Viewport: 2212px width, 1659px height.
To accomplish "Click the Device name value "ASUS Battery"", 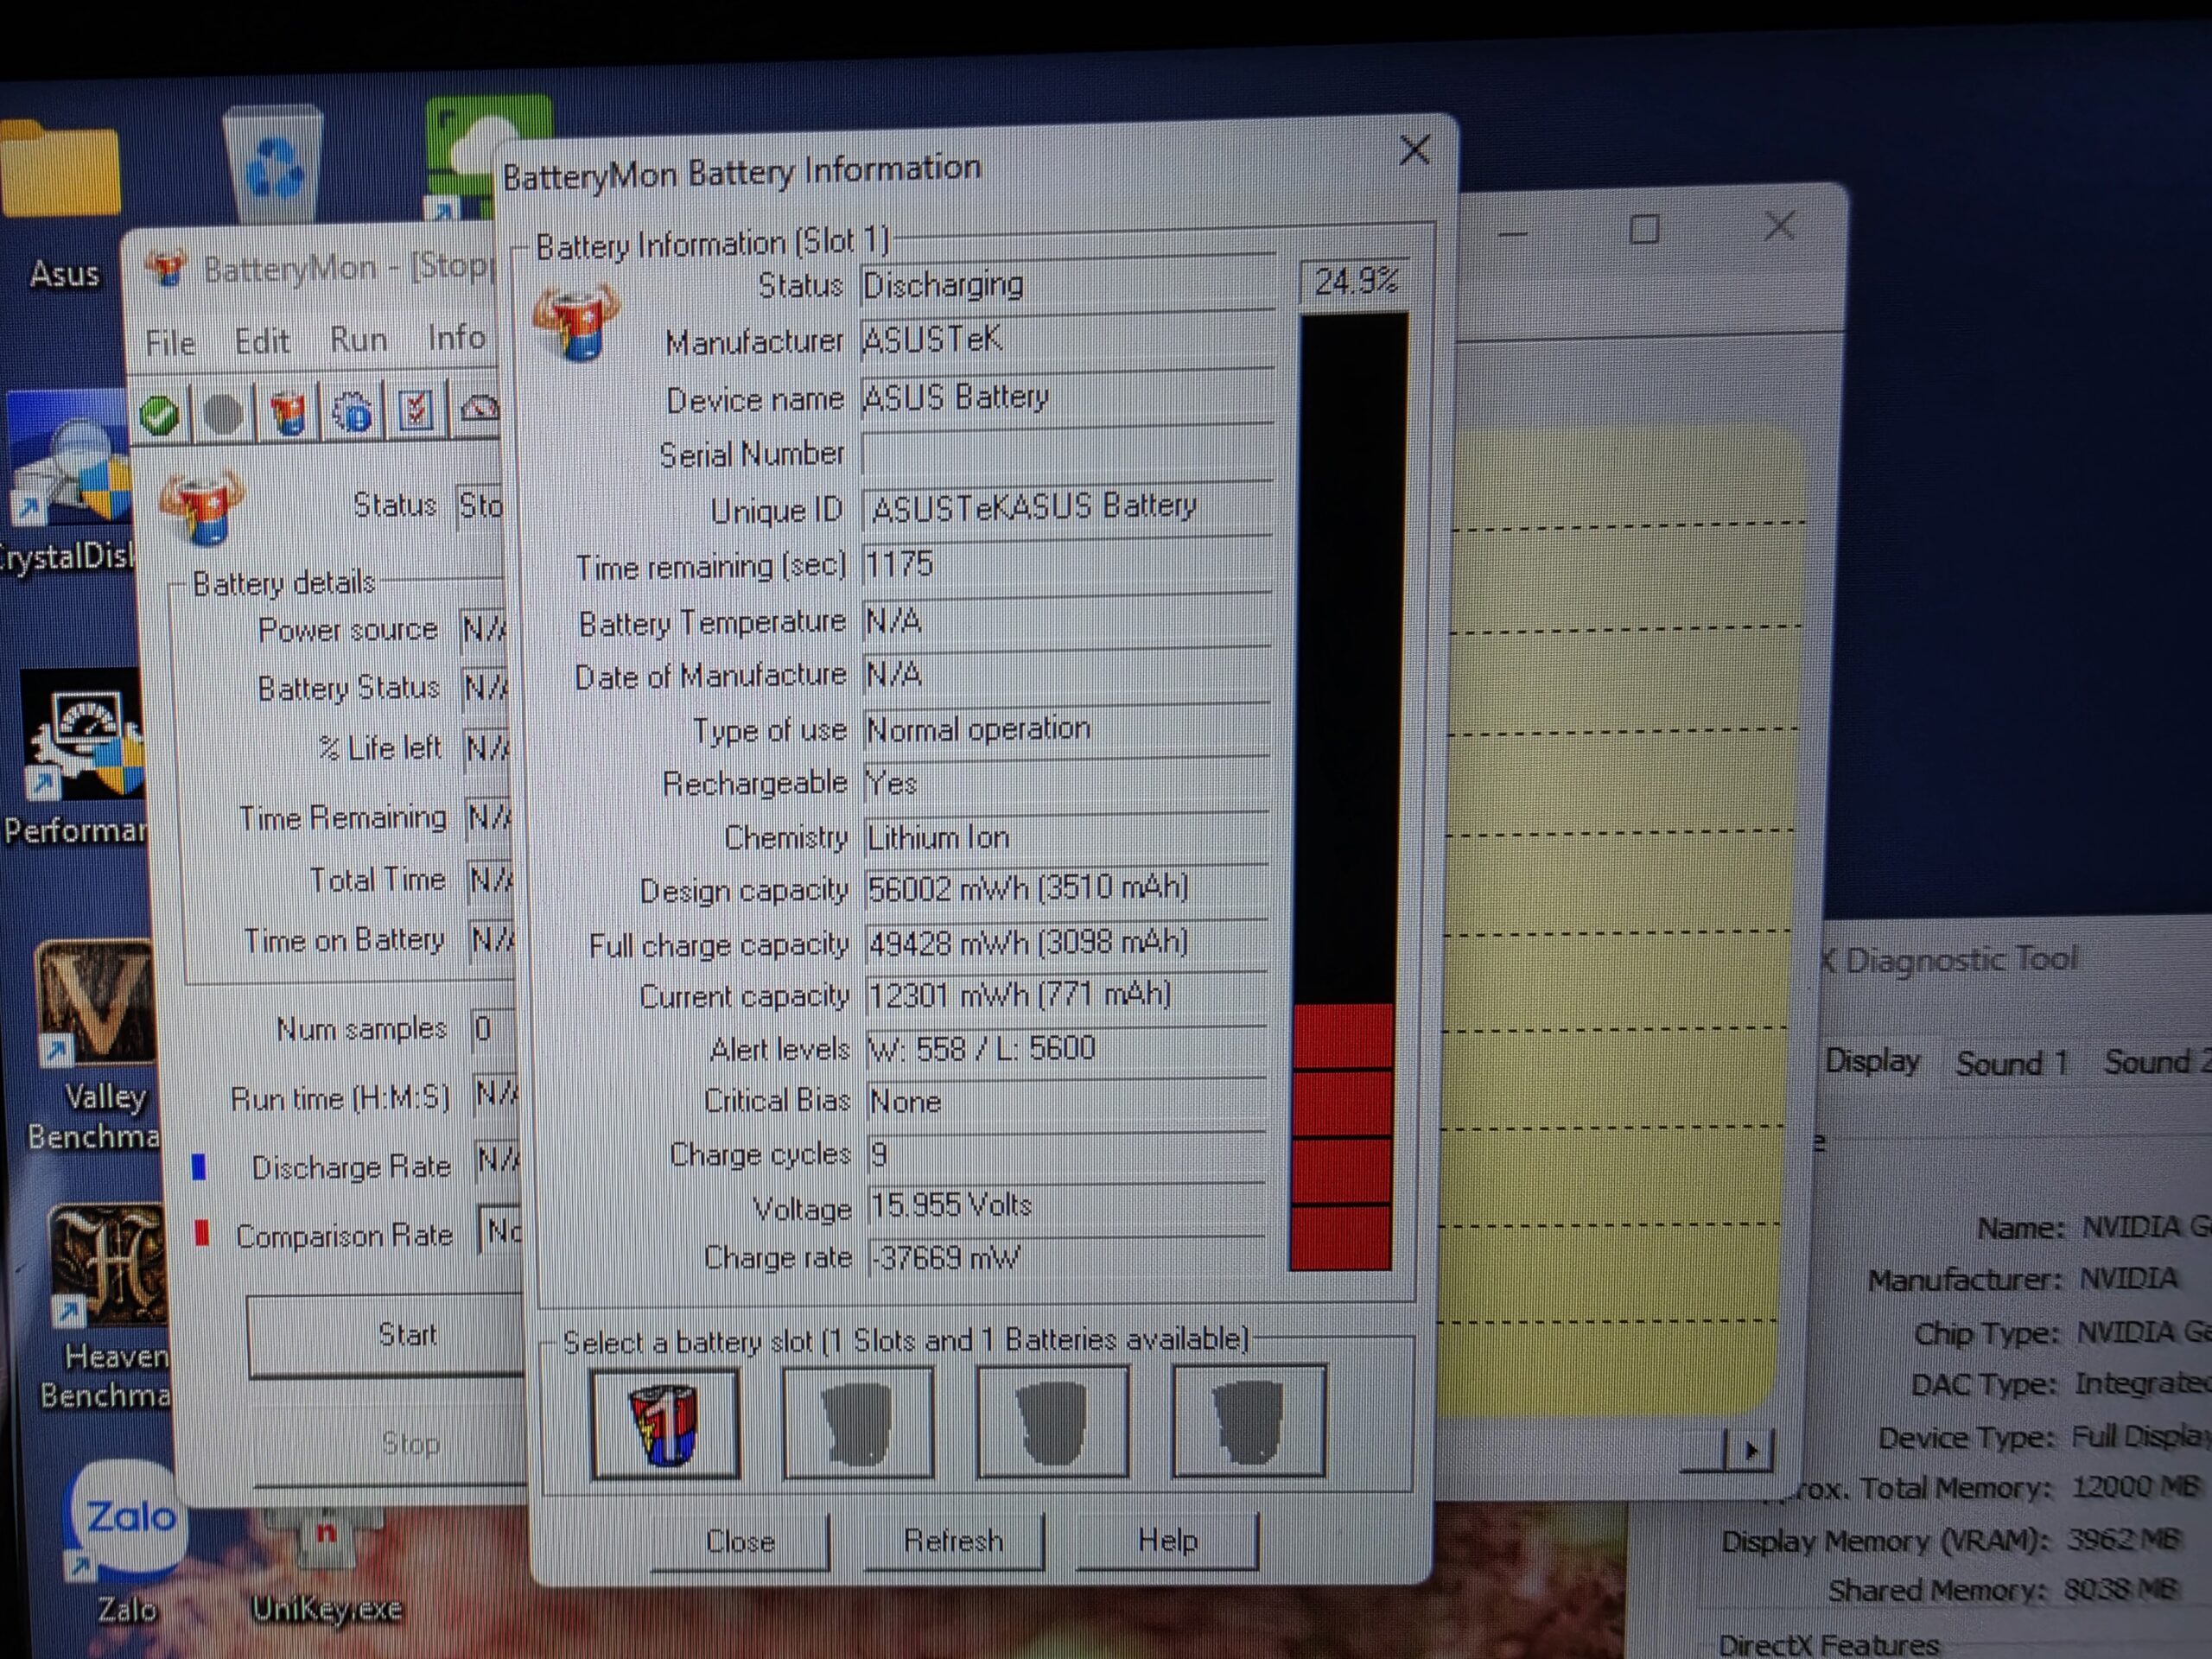I will pos(956,397).
